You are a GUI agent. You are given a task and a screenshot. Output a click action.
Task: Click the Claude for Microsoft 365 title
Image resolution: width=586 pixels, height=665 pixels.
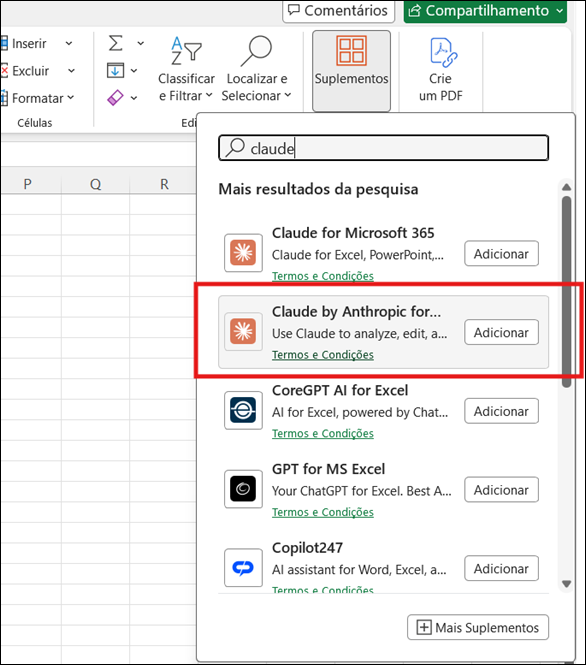(x=353, y=233)
